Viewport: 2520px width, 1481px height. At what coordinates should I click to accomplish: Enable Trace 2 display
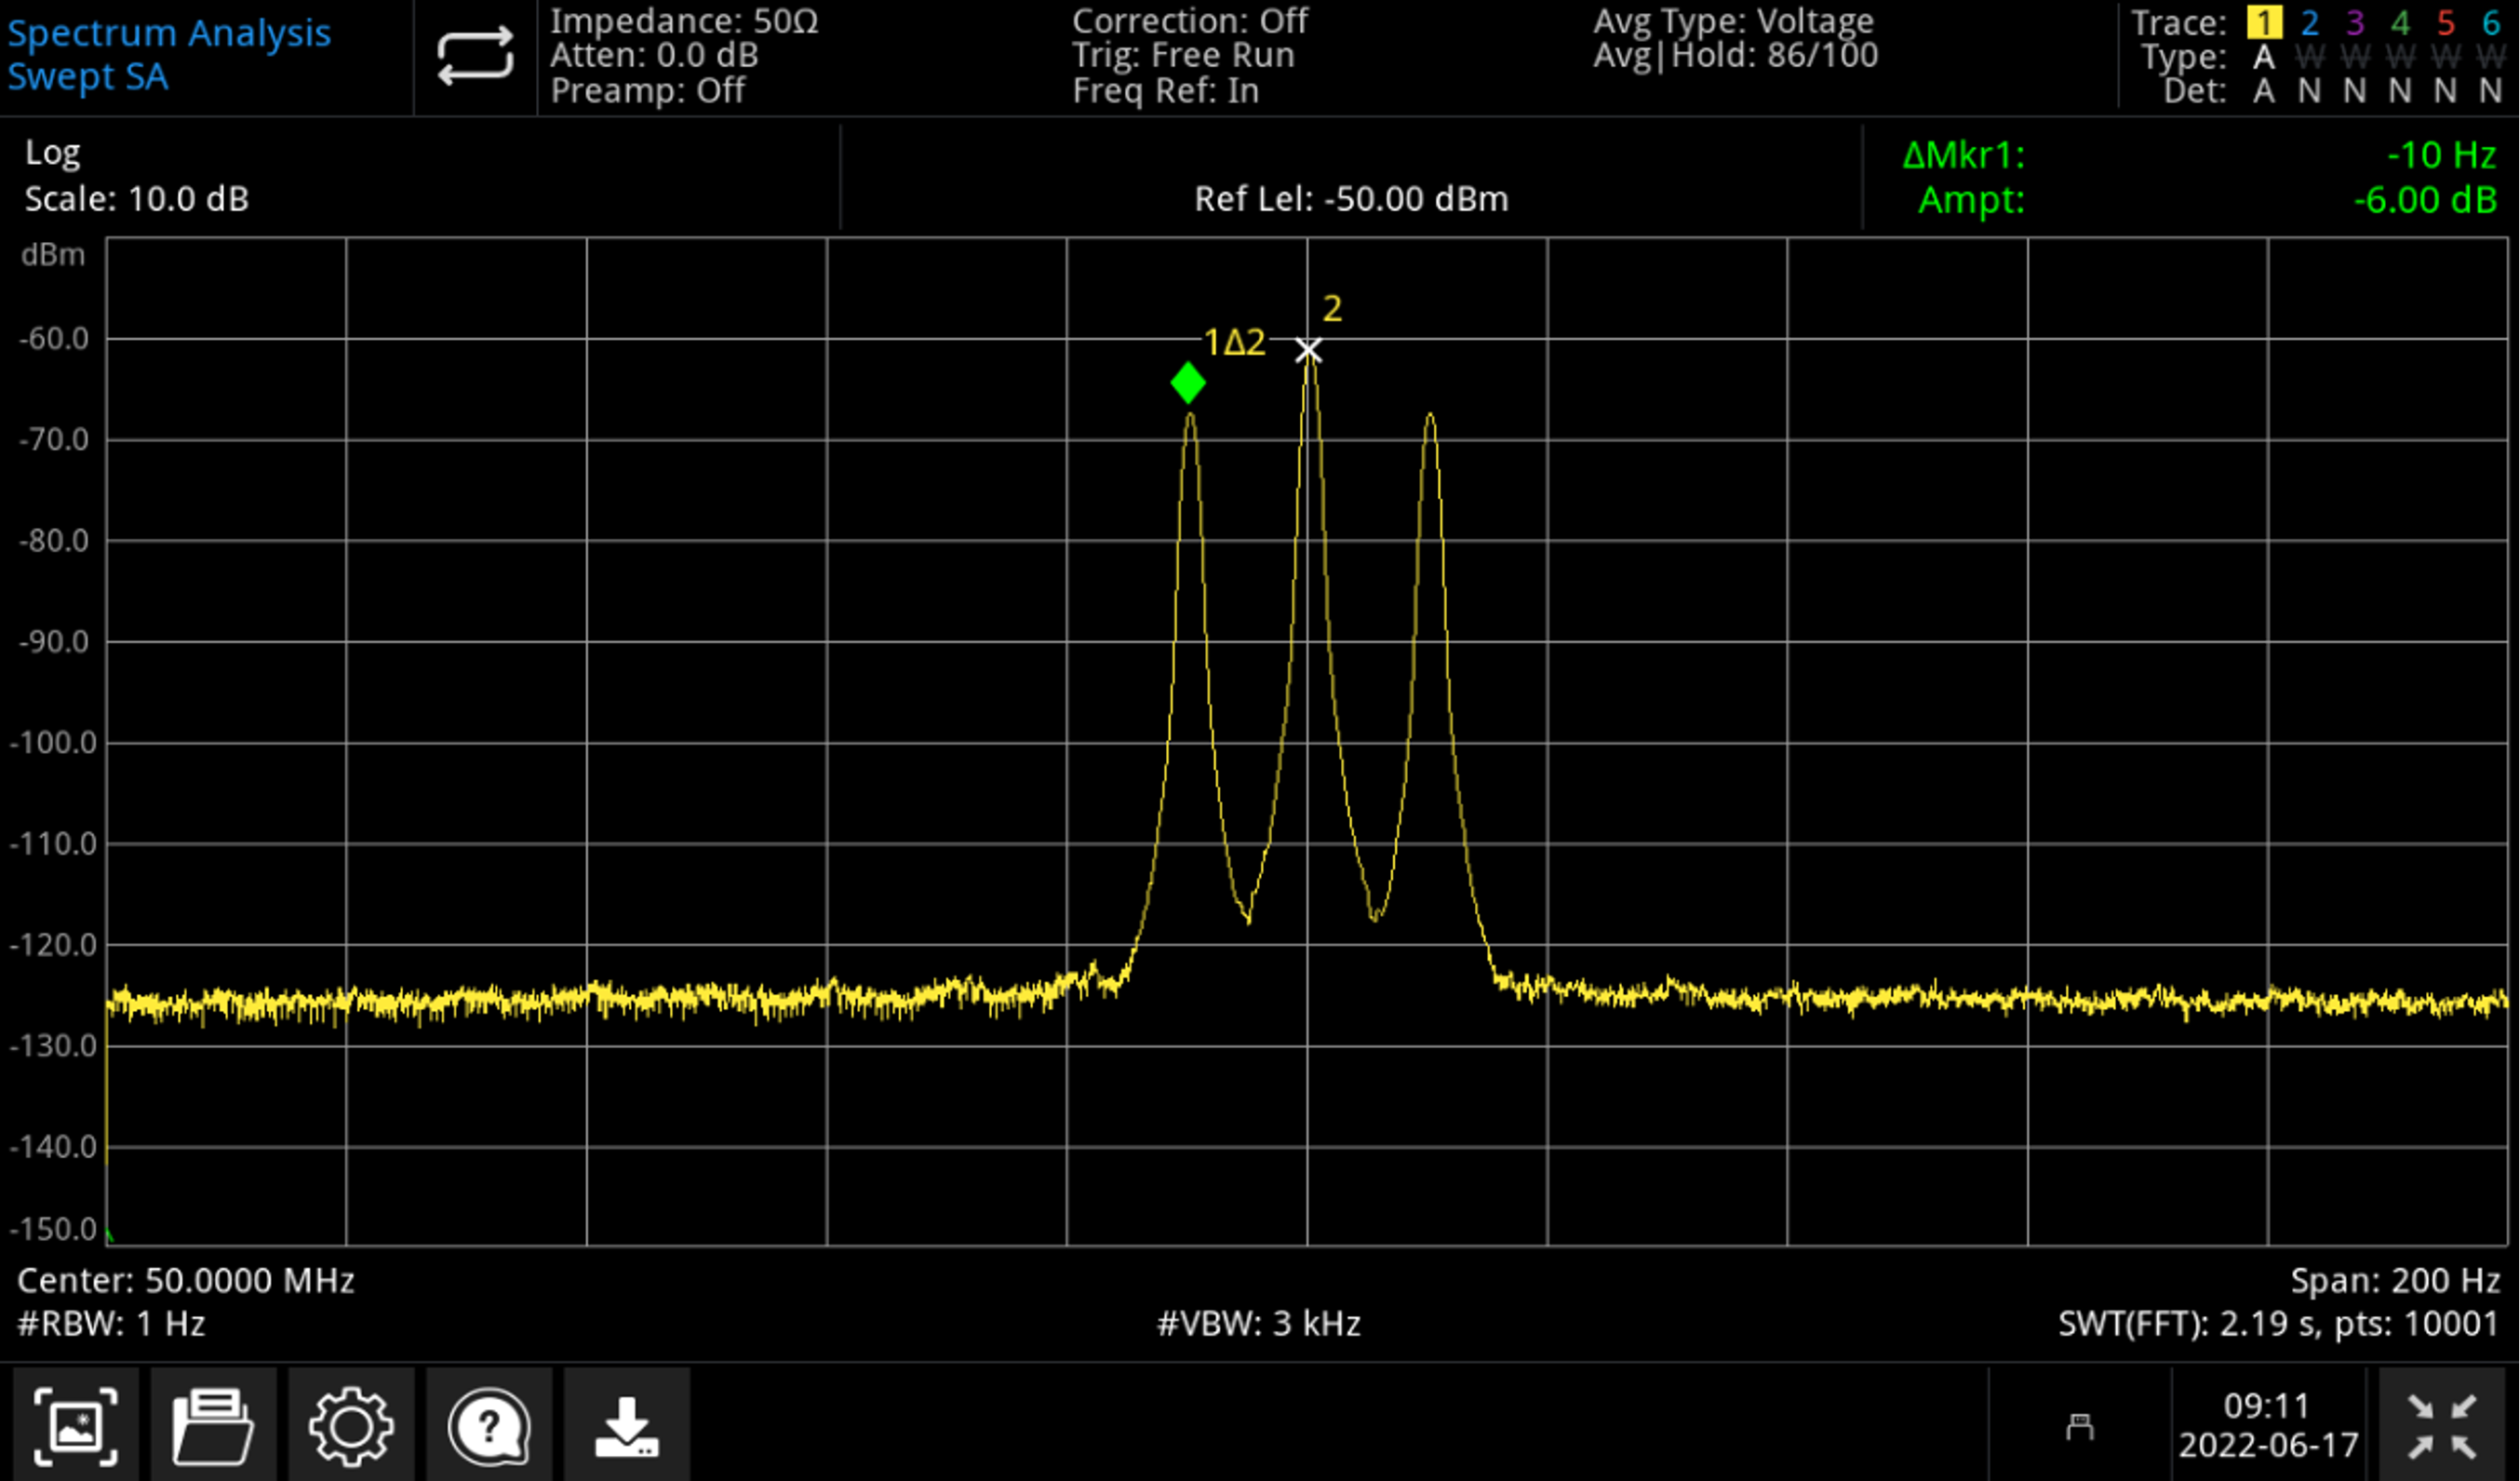(x=2309, y=21)
